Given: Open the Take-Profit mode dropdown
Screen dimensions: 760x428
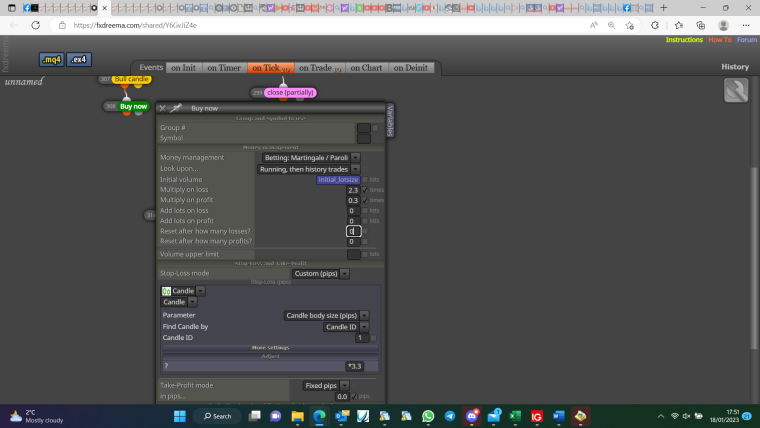Looking at the screenshot, I should 326,385.
